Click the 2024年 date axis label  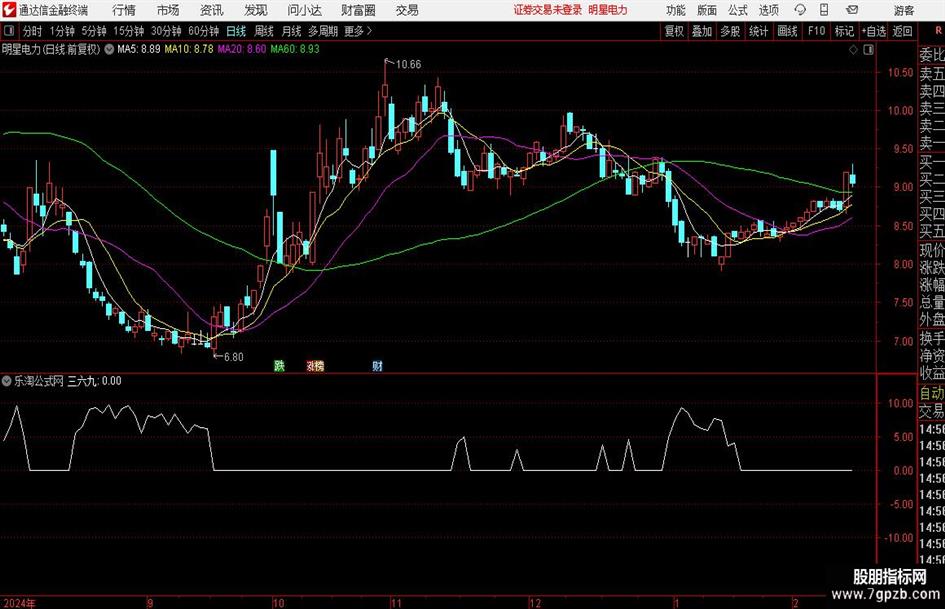(19, 603)
